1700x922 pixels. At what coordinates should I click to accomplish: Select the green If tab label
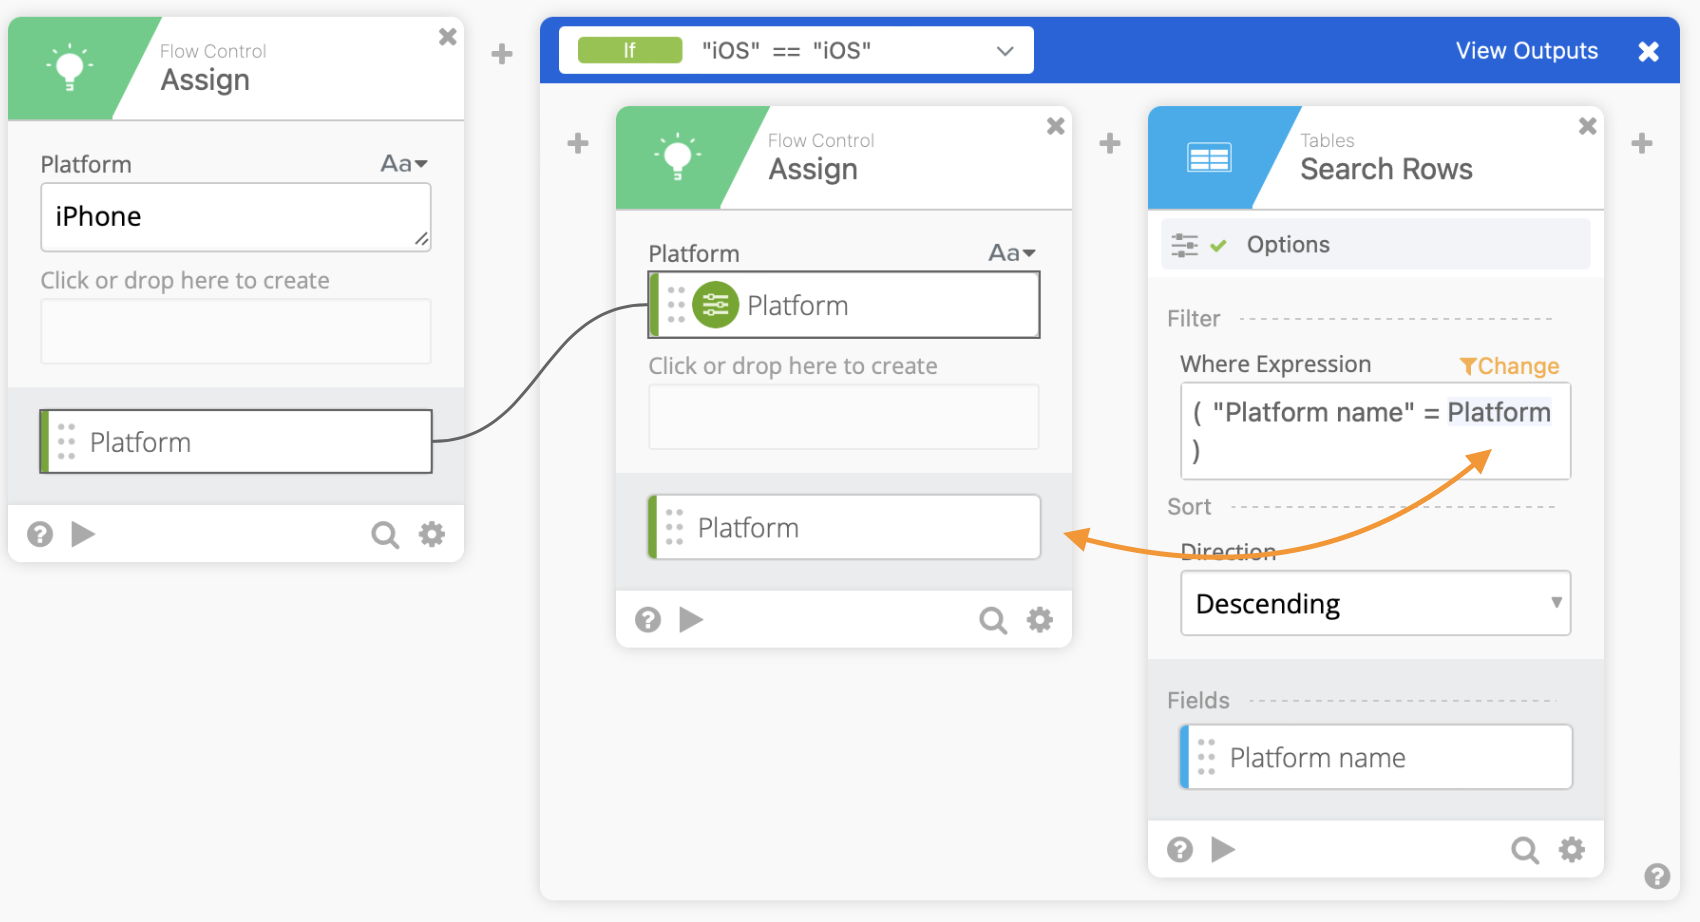click(x=630, y=50)
